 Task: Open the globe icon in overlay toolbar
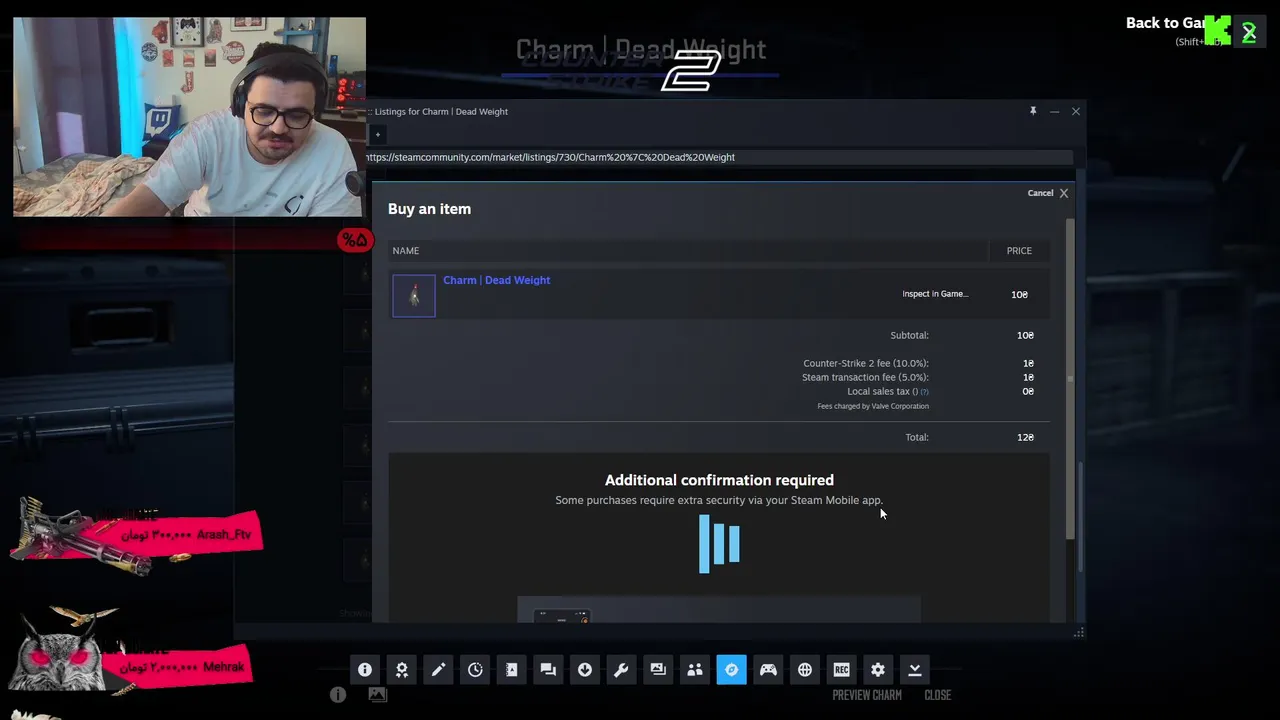point(805,670)
